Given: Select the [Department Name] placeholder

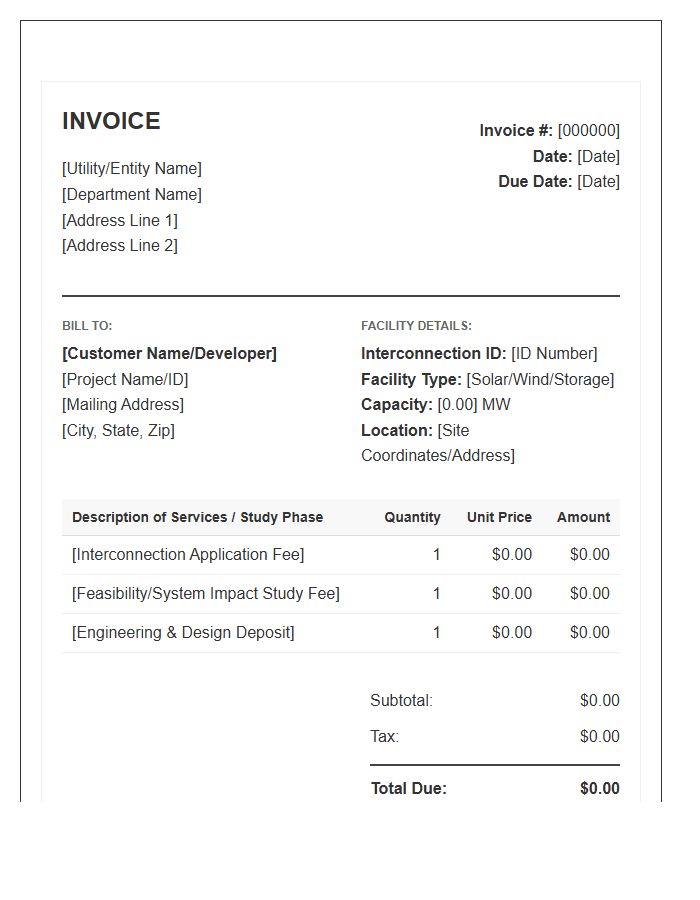Looking at the screenshot, I should 132,195.
